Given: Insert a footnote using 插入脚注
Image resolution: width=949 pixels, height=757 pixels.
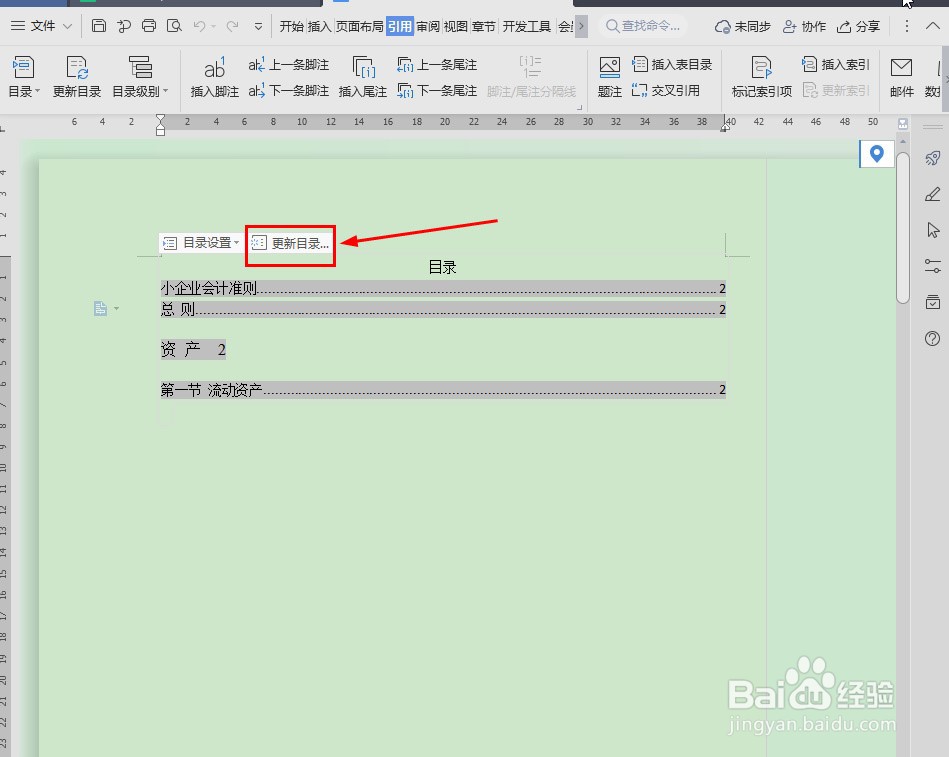Looking at the screenshot, I should click(x=214, y=90).
